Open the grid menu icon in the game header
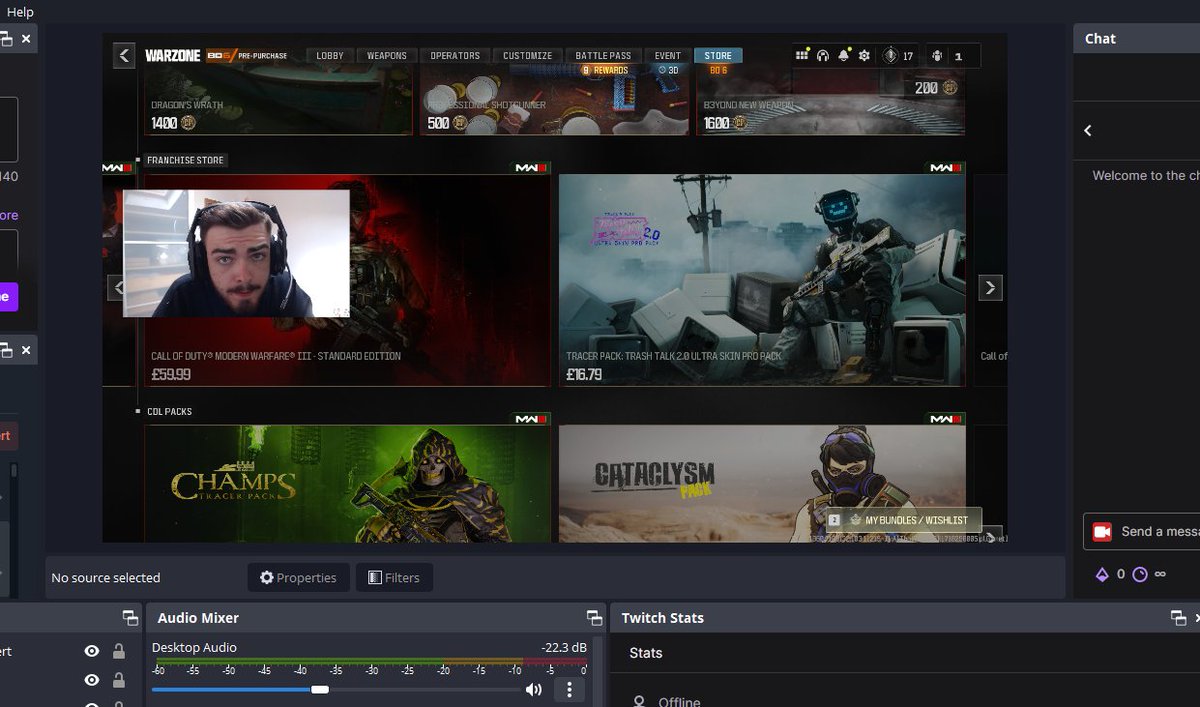 point(802,56)
